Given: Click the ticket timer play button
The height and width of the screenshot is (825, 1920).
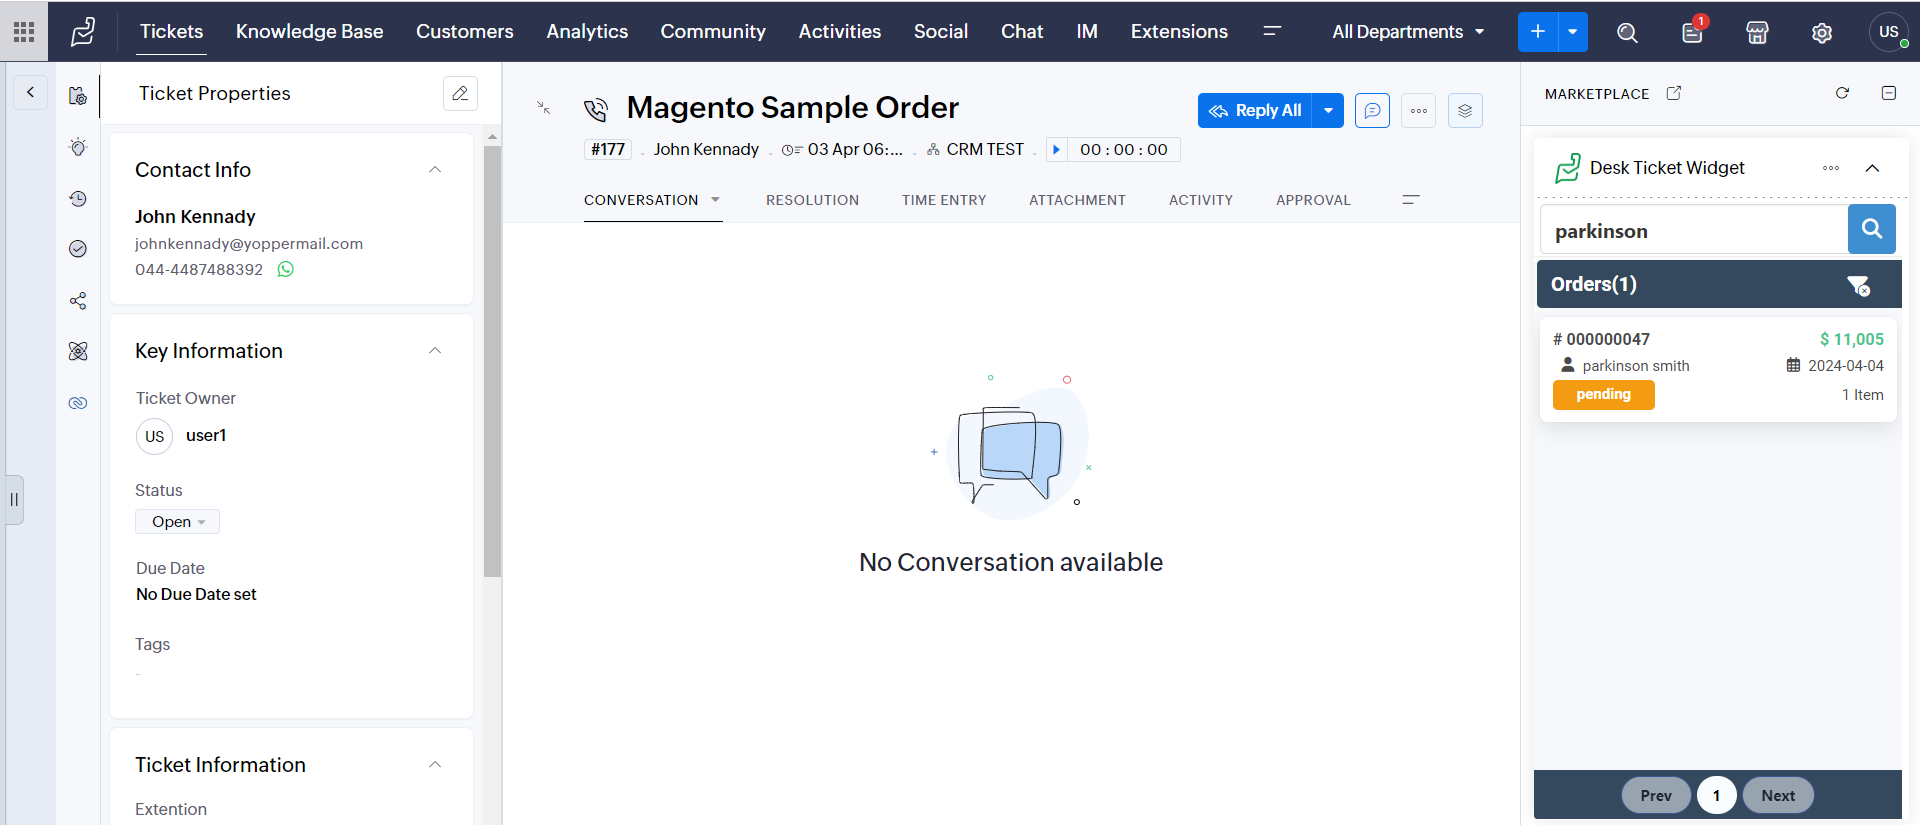Looking at the screenshot, I should tap(1056, 150).
